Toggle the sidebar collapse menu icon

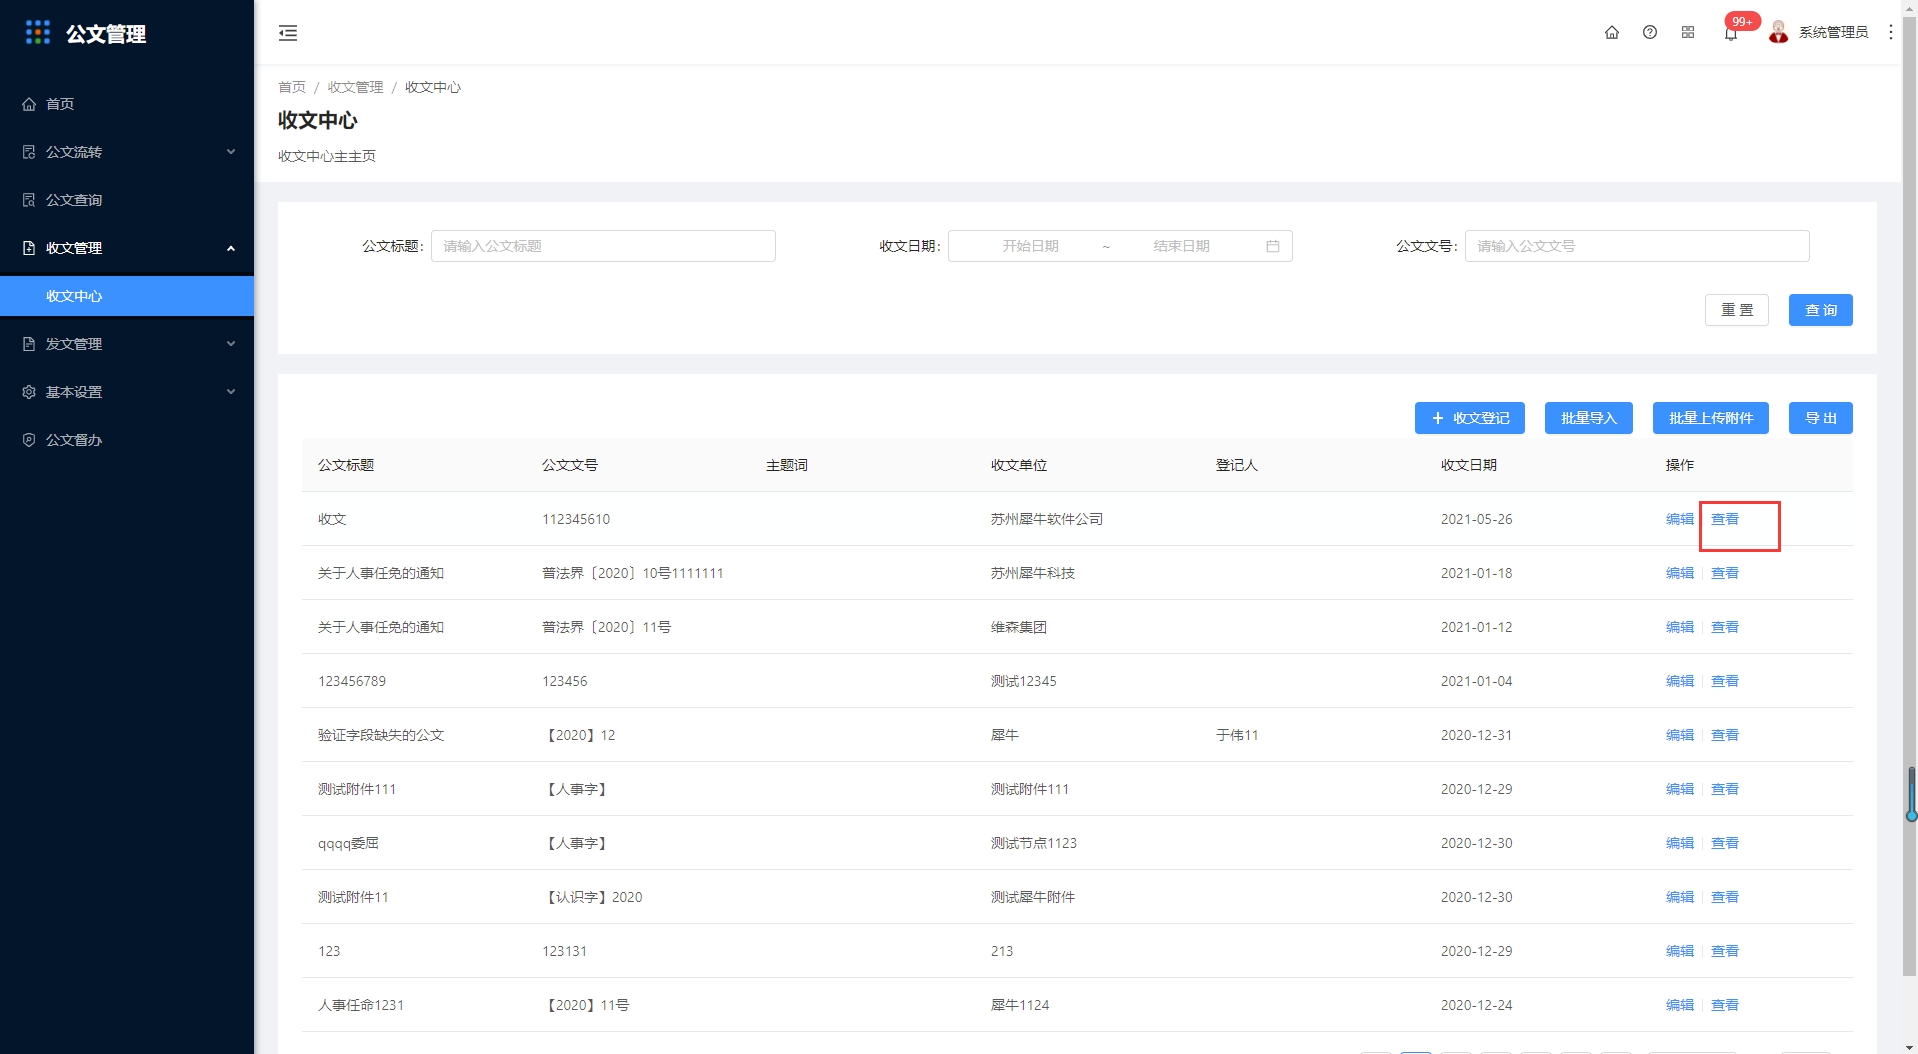pyautogui.click(x=288, y=33)
